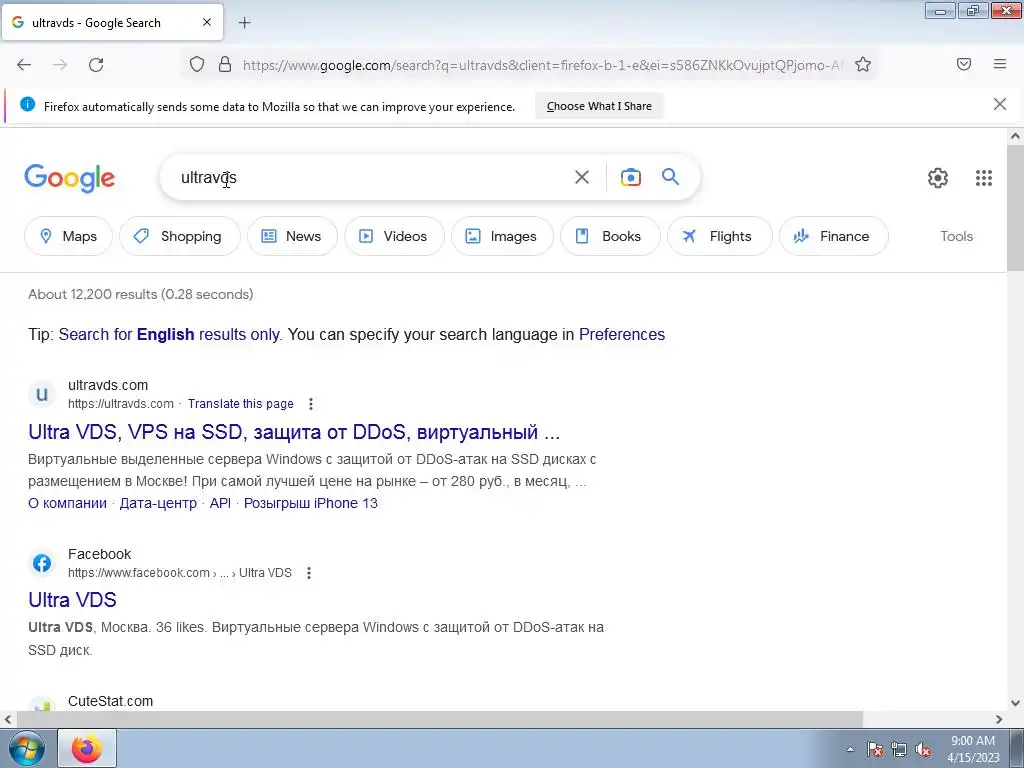Open the network tray icon
The width and height of the screenshot is (1024, 768).
(899, 749)
